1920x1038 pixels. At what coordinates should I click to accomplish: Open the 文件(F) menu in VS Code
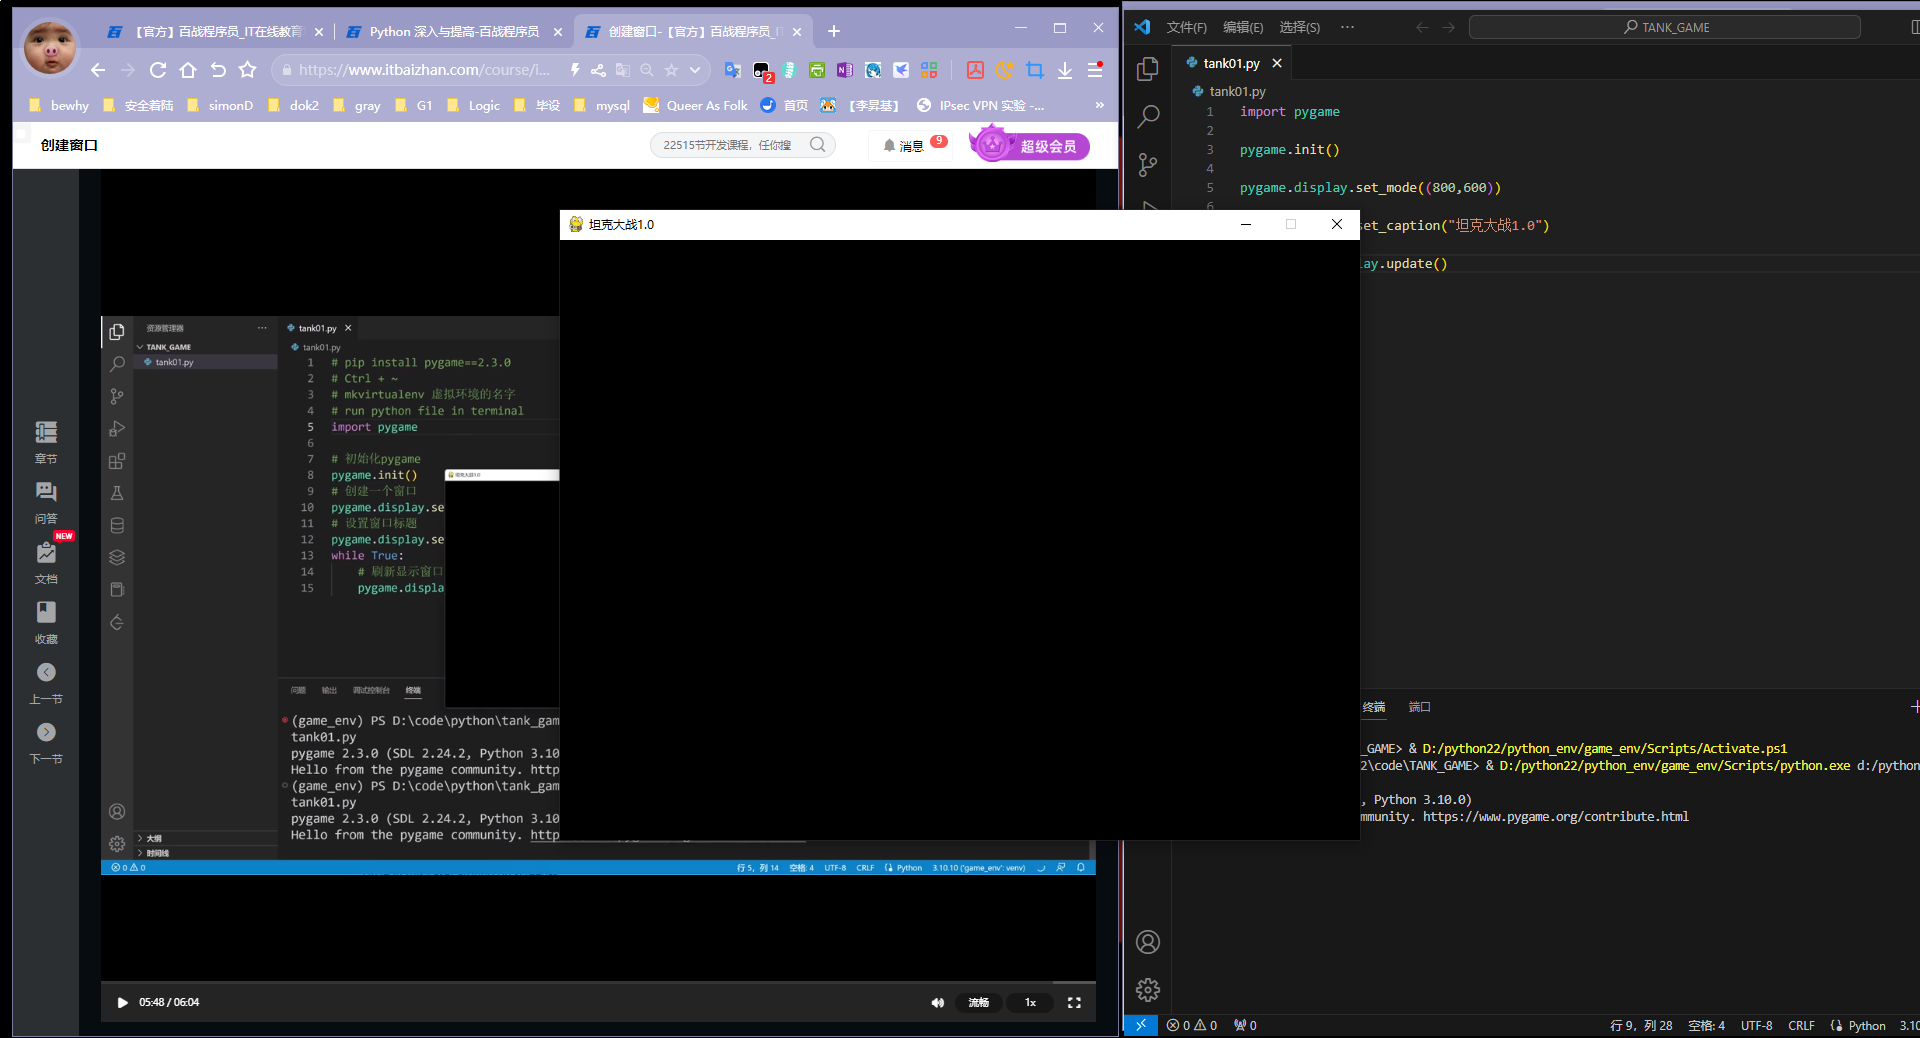(x=1186, y=27)
